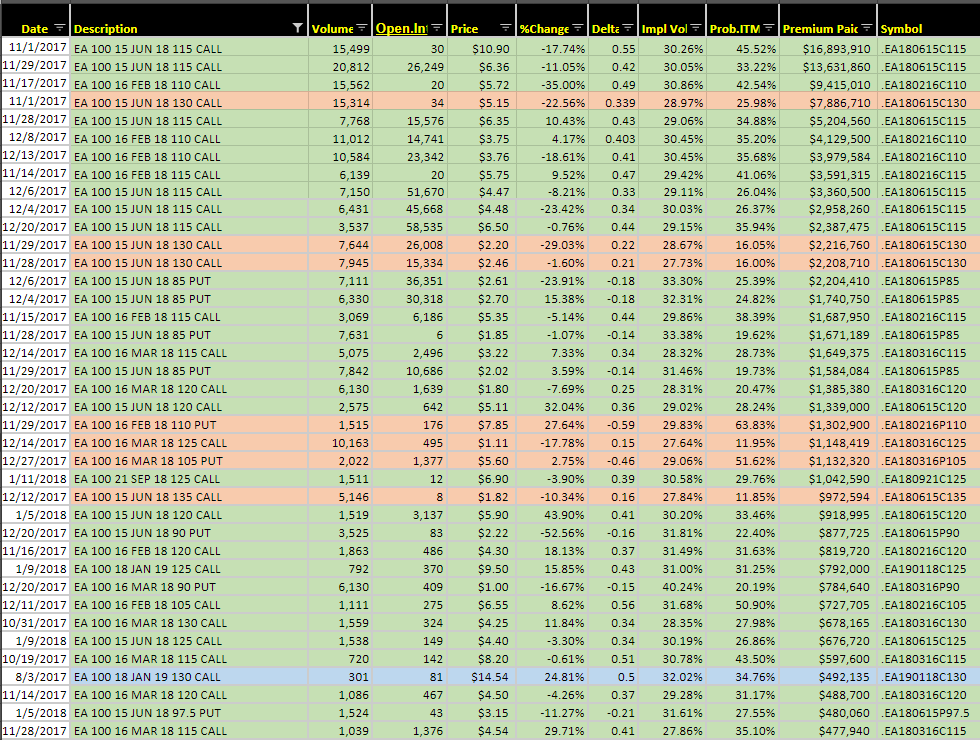Select premium cell $972,594
This screenshot has height=740, width=980.
tap(828, 497)
